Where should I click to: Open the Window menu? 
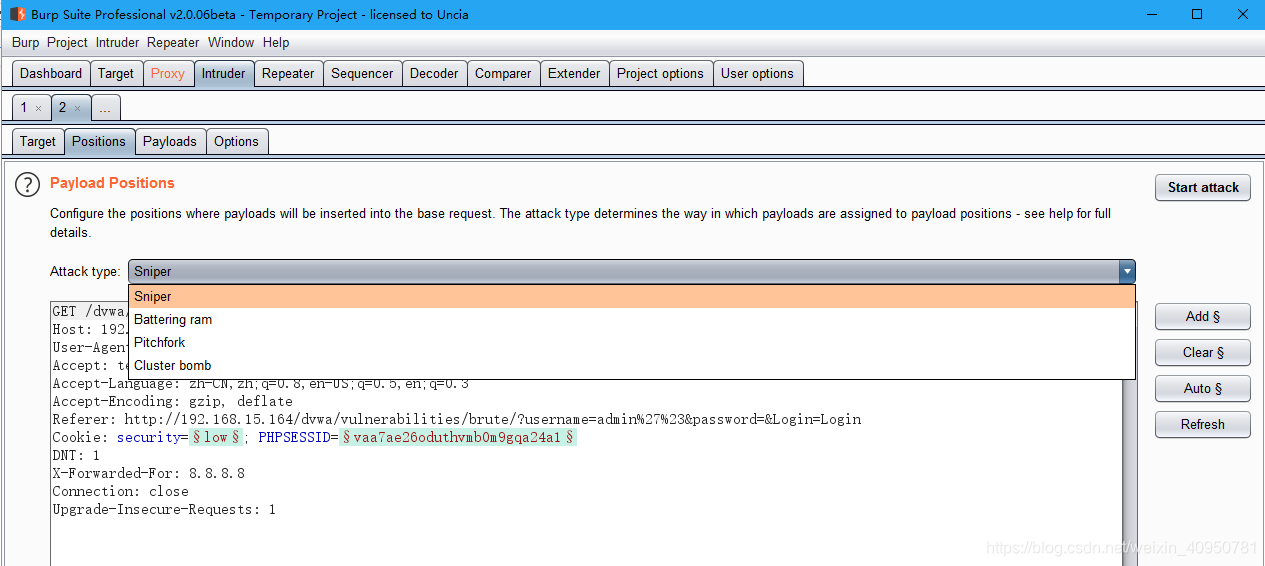click(231, 42)
